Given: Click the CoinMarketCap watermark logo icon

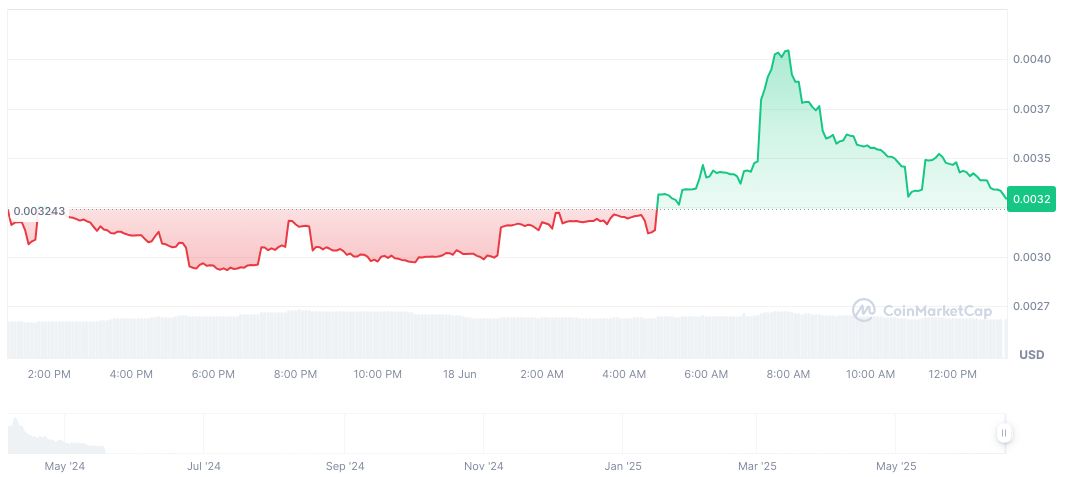Looking at the screenshot, I should [863, 311].
